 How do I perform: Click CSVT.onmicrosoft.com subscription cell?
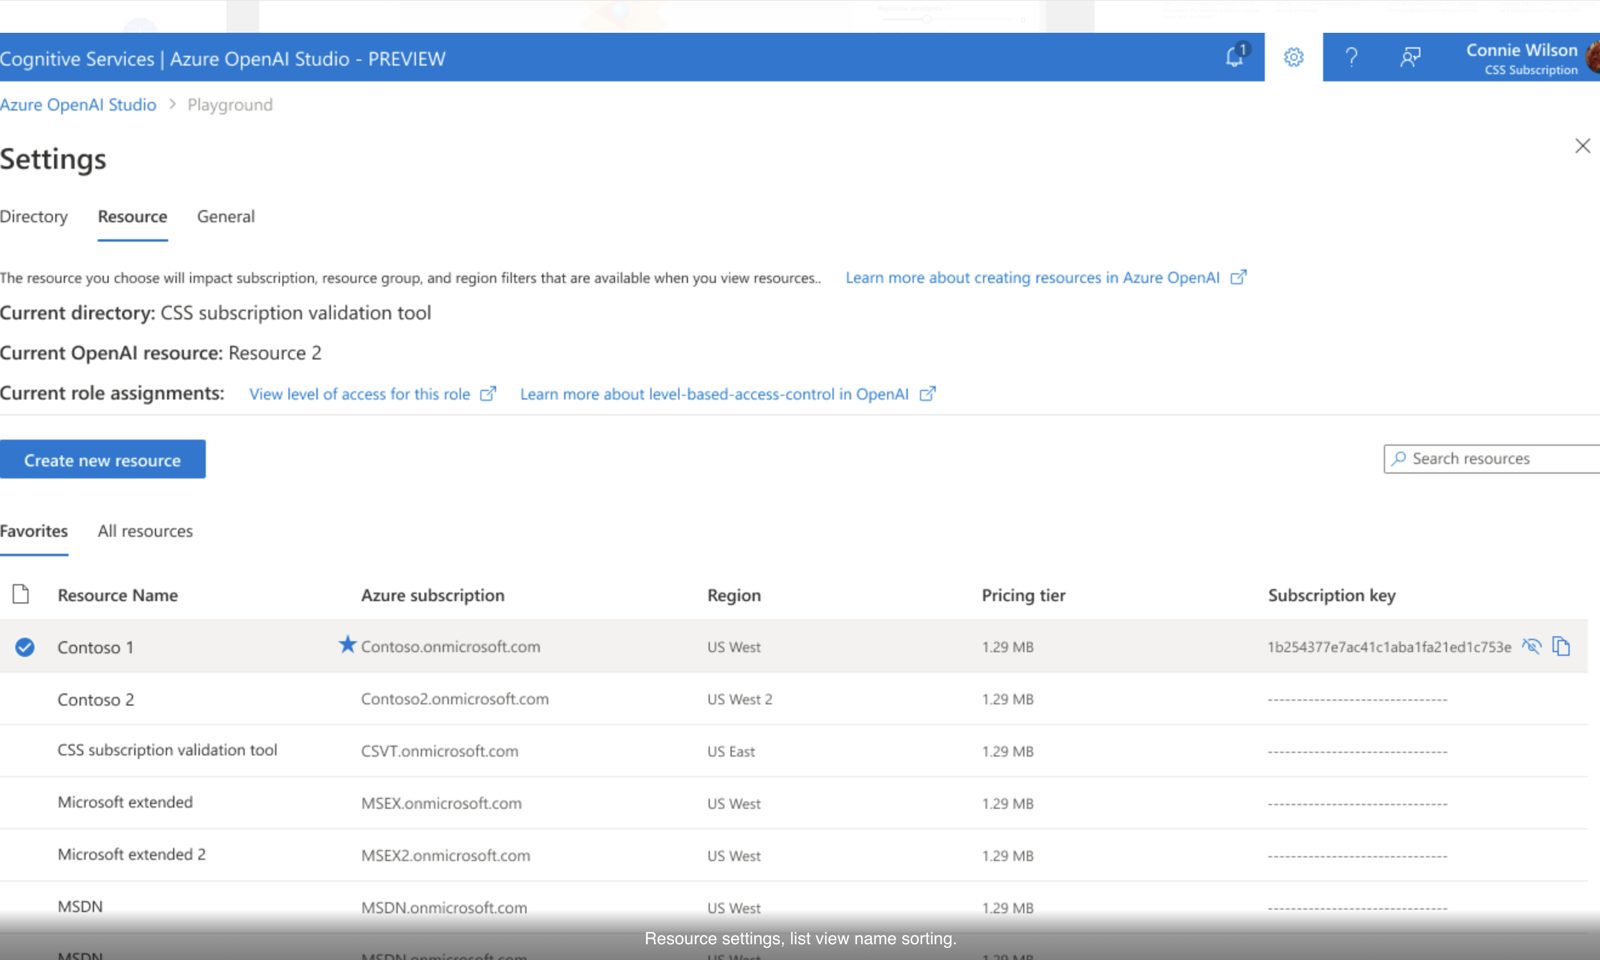(x=440, y=751)
